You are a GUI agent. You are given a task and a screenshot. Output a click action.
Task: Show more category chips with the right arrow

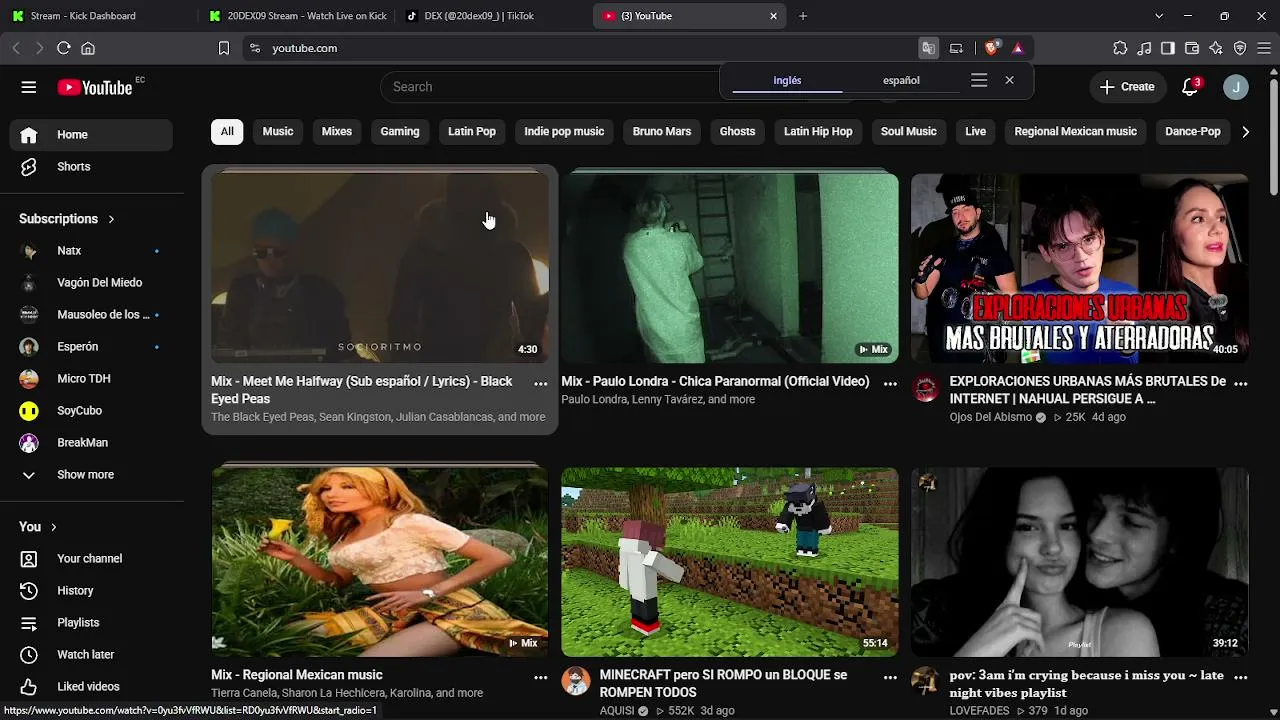pyautogui.click(x=1245, y=132)
